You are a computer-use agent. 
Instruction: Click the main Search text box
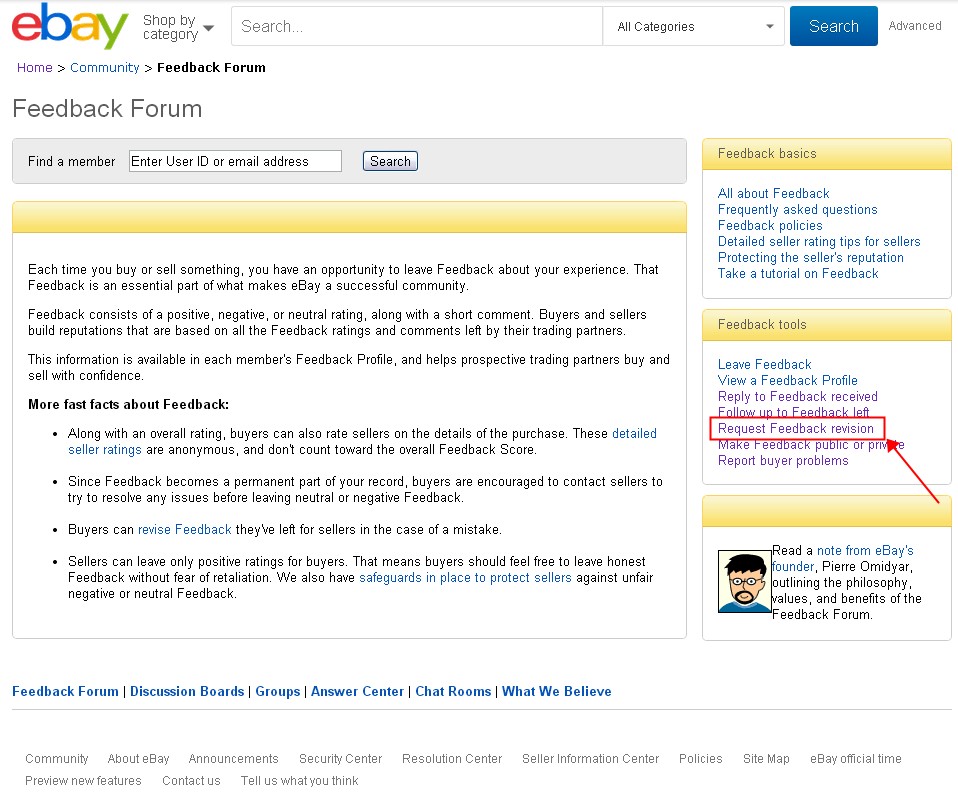(415, 26)
